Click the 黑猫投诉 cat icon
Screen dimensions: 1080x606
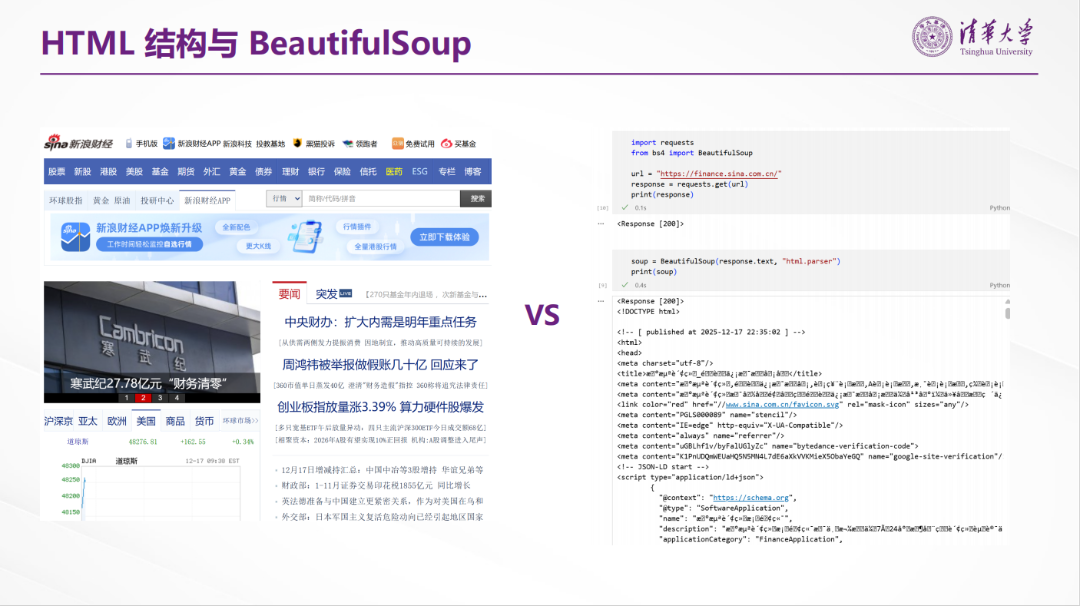point(298,143)
